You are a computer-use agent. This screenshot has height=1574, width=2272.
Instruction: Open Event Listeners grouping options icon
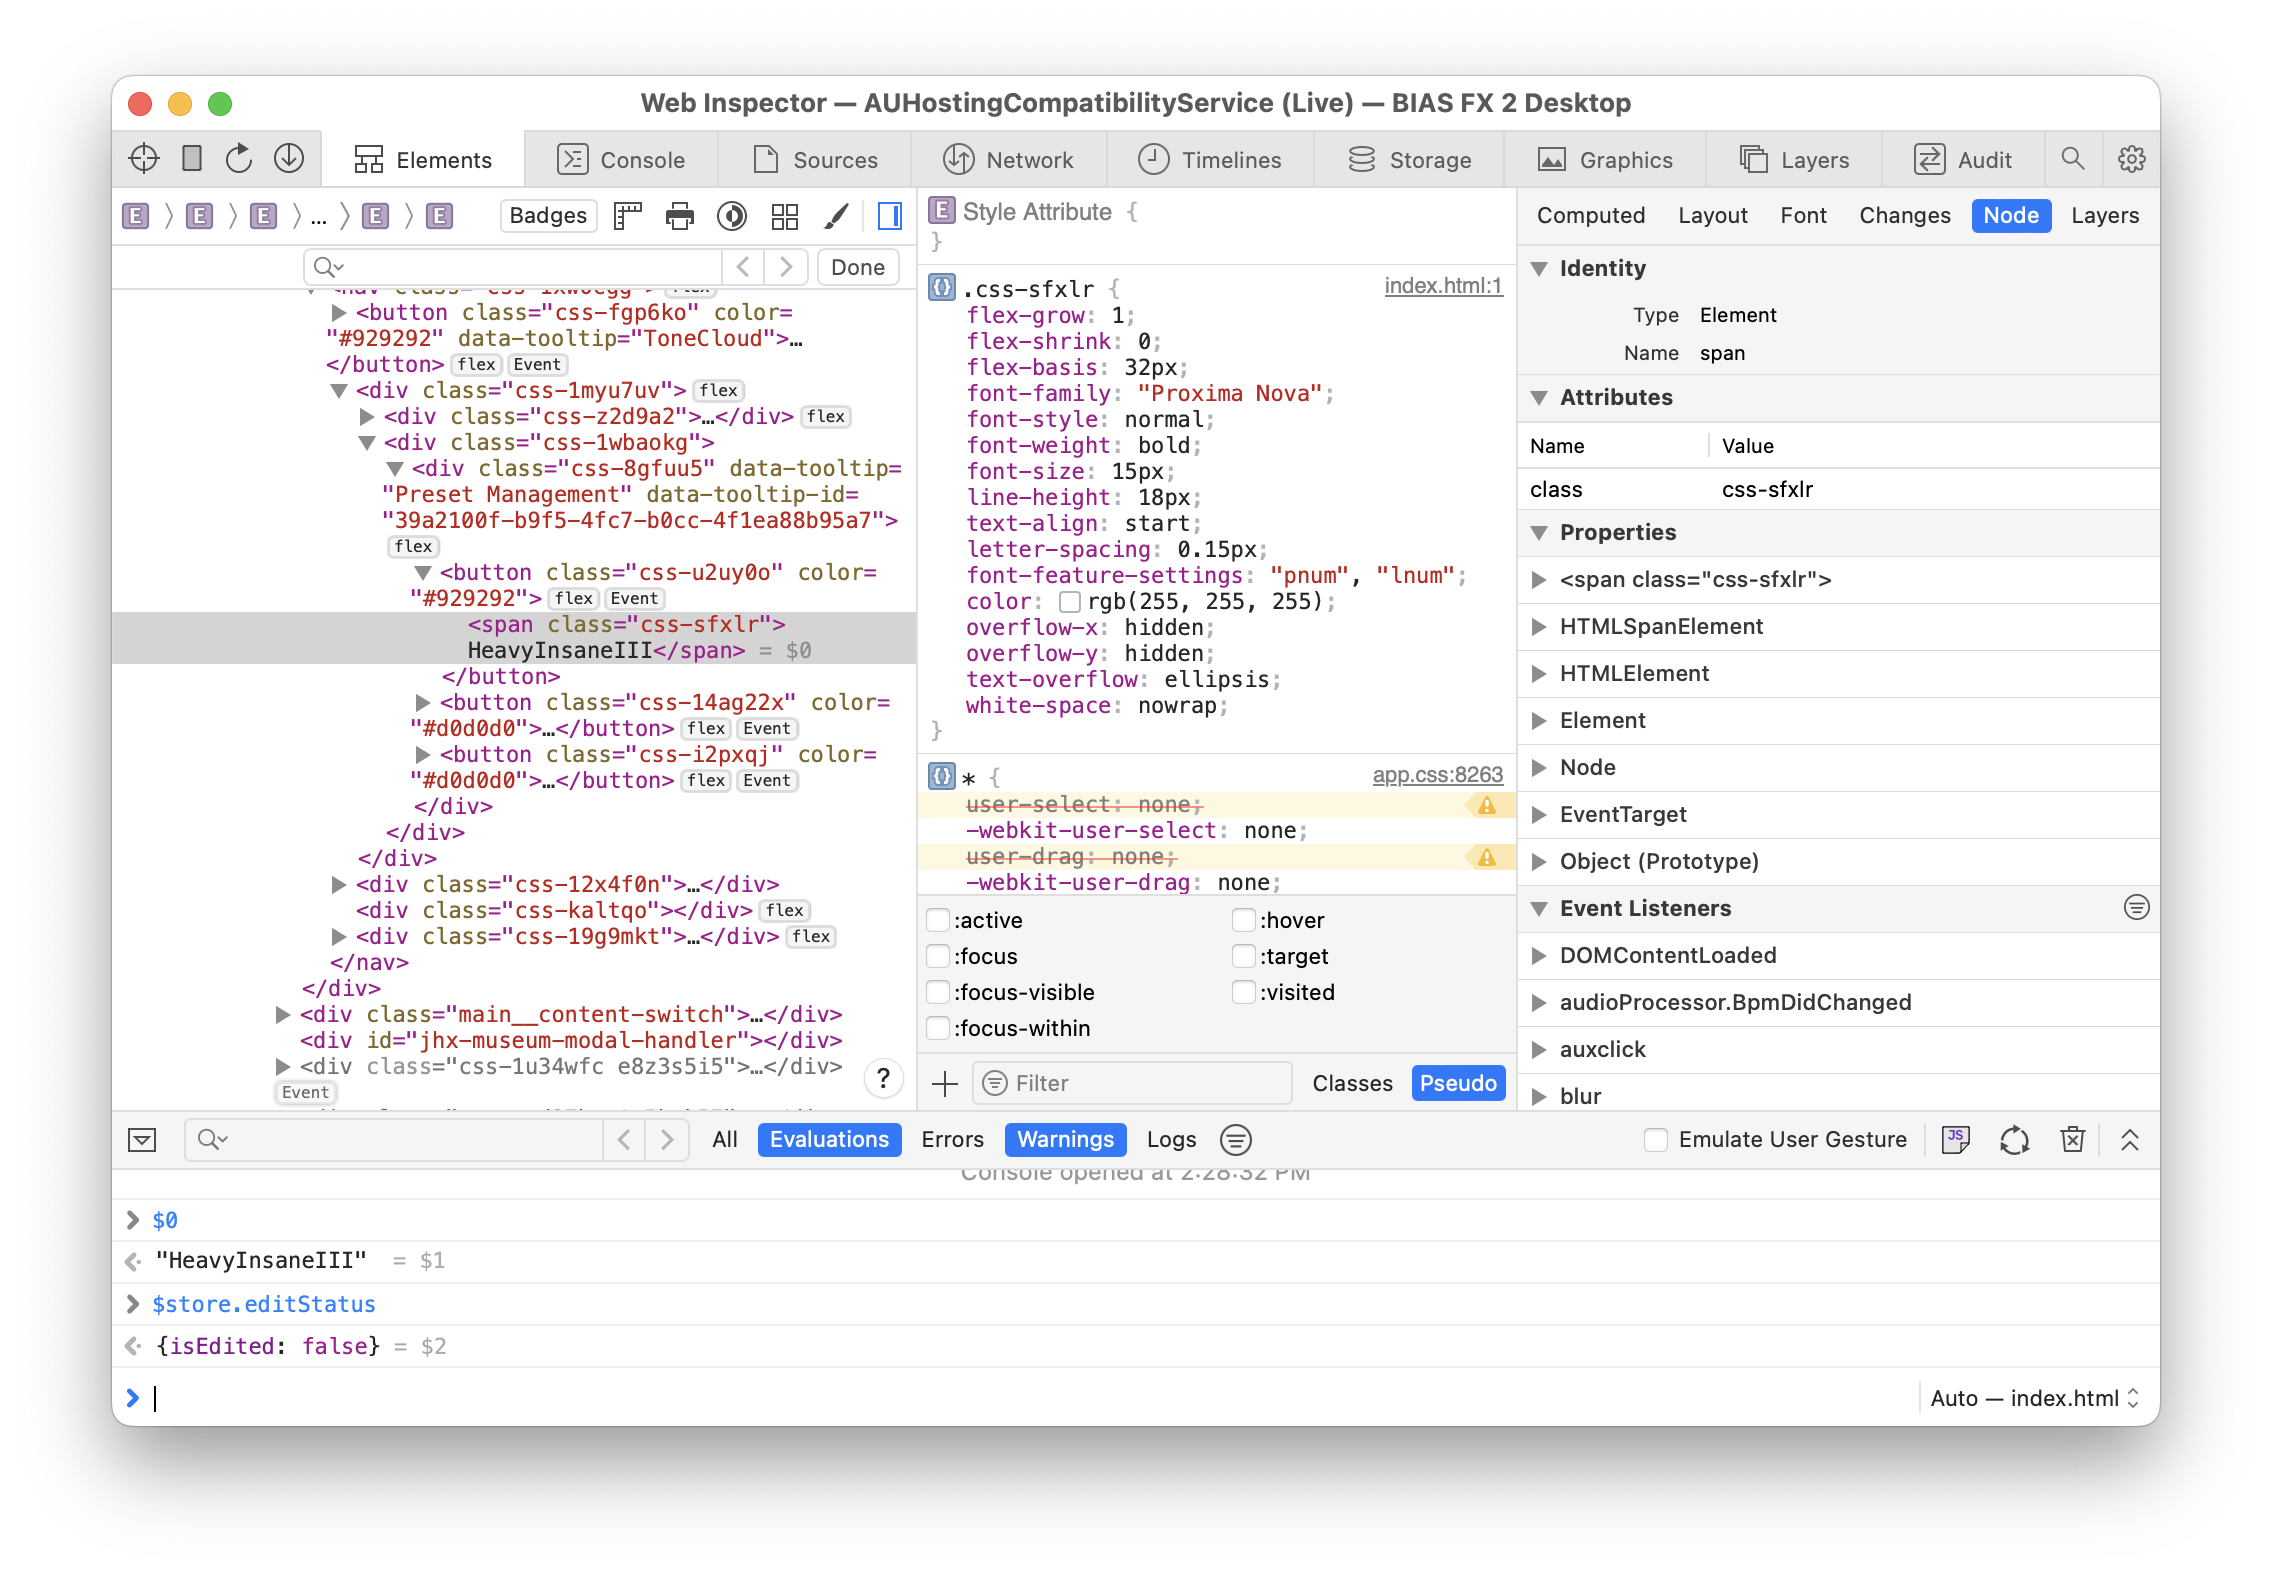tap(2136, 908)
